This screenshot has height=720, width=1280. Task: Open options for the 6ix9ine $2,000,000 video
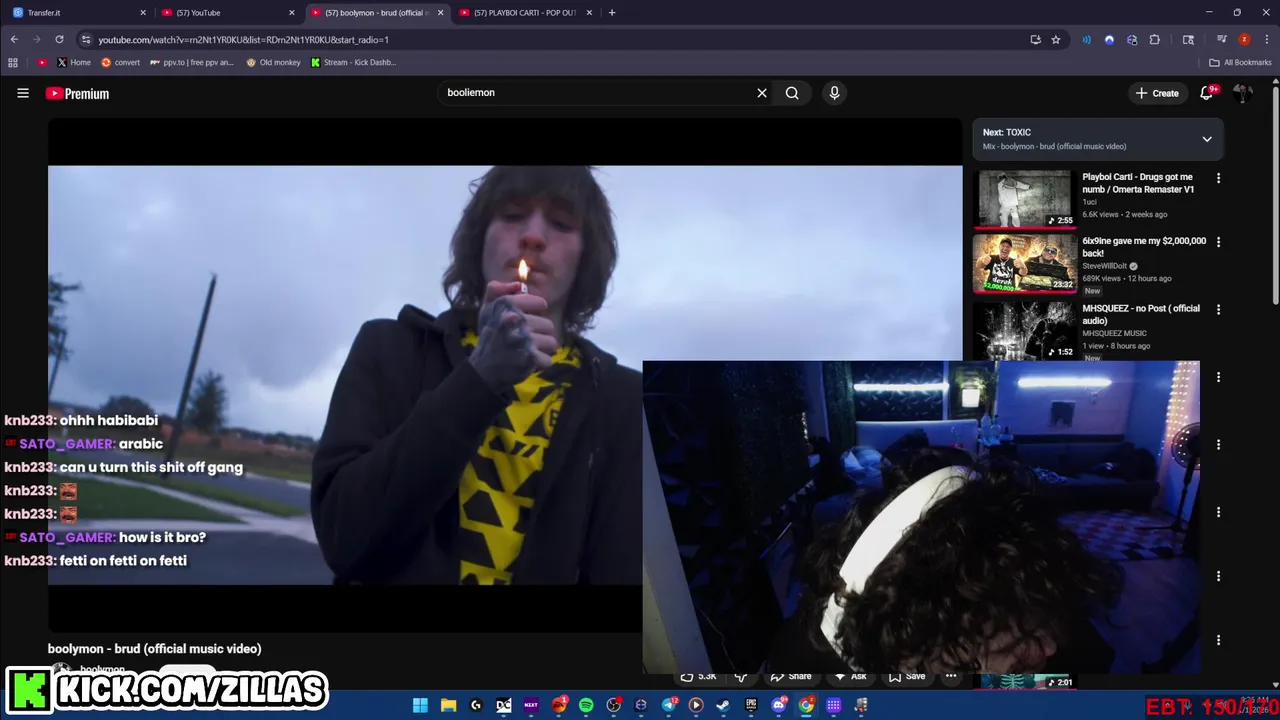[x=1218, y=242]
